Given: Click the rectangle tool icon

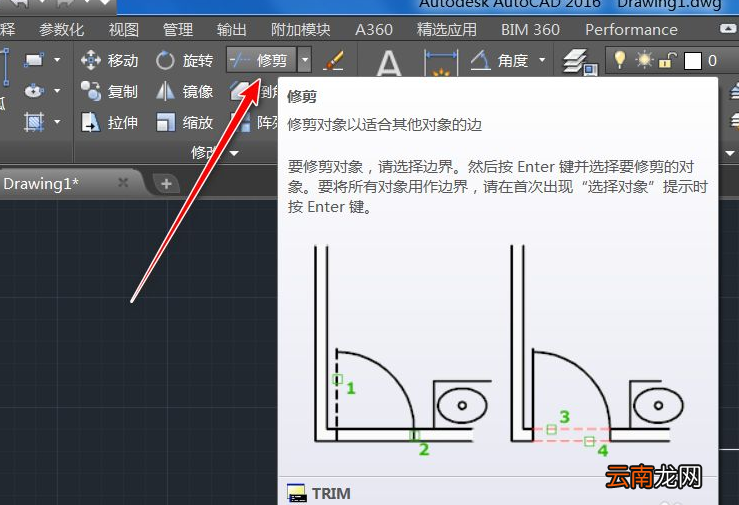Looking at the screenshot, I should coord(34,60).
